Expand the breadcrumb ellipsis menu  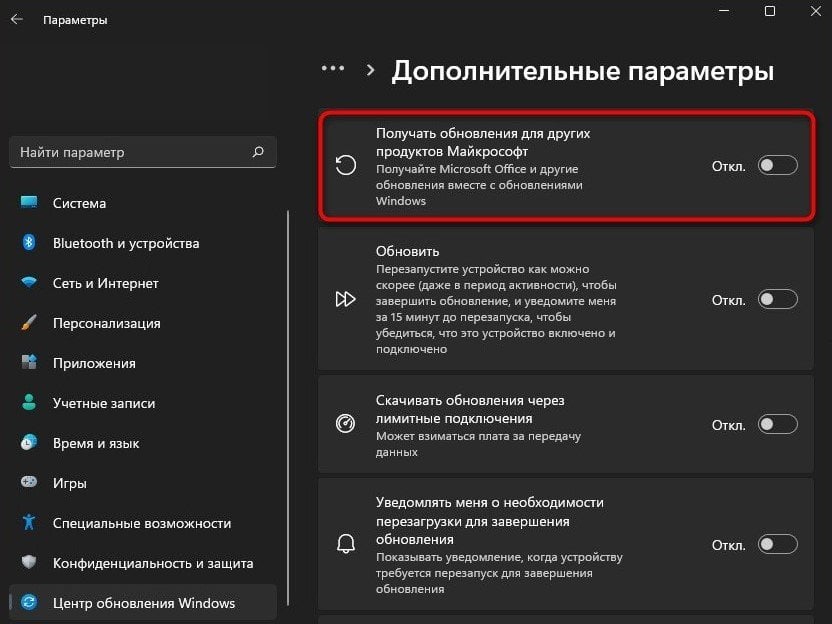pos(333,68)
